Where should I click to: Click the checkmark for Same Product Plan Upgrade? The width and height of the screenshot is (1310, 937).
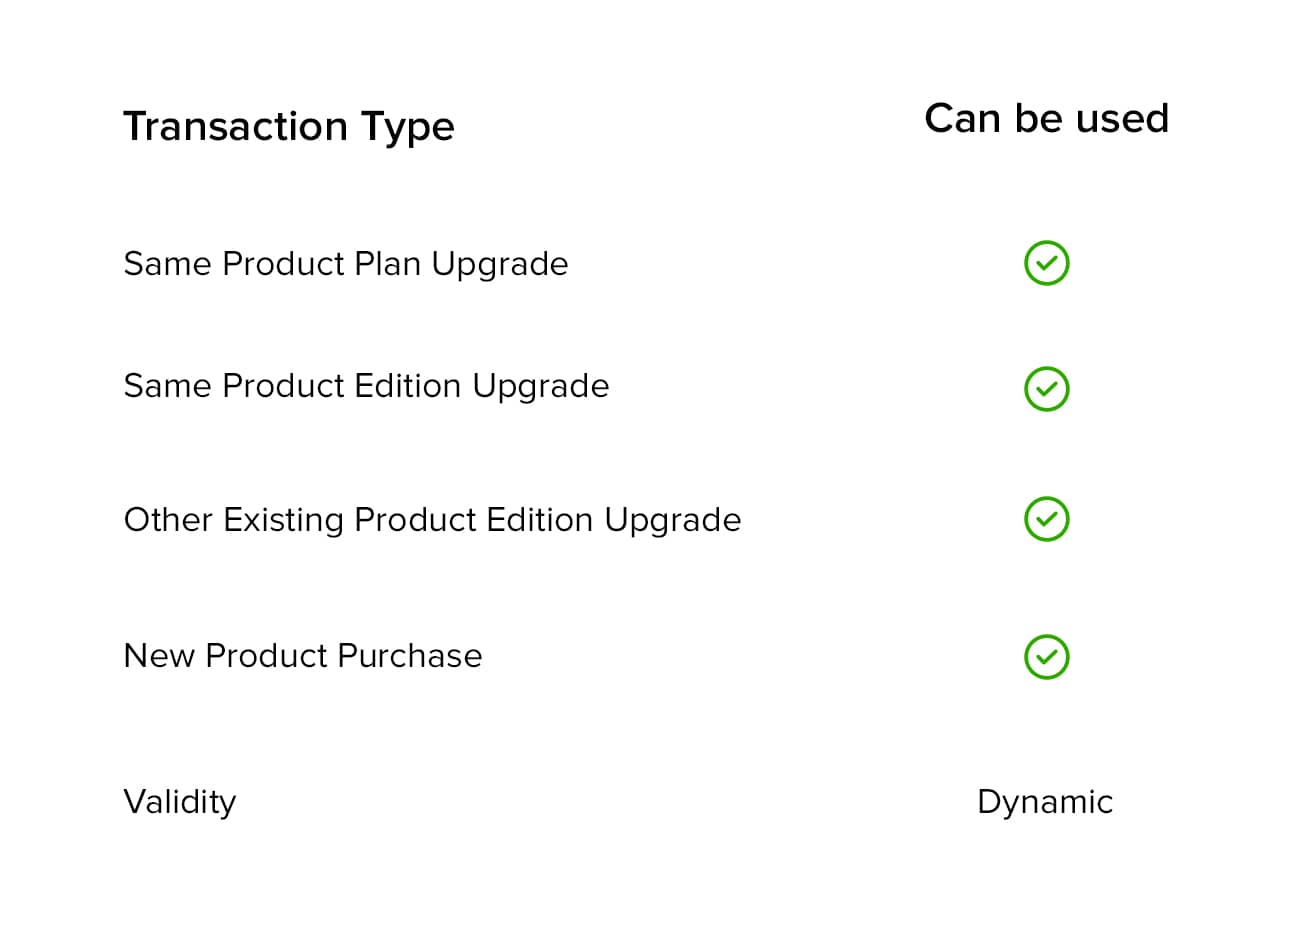point(1047,263)
